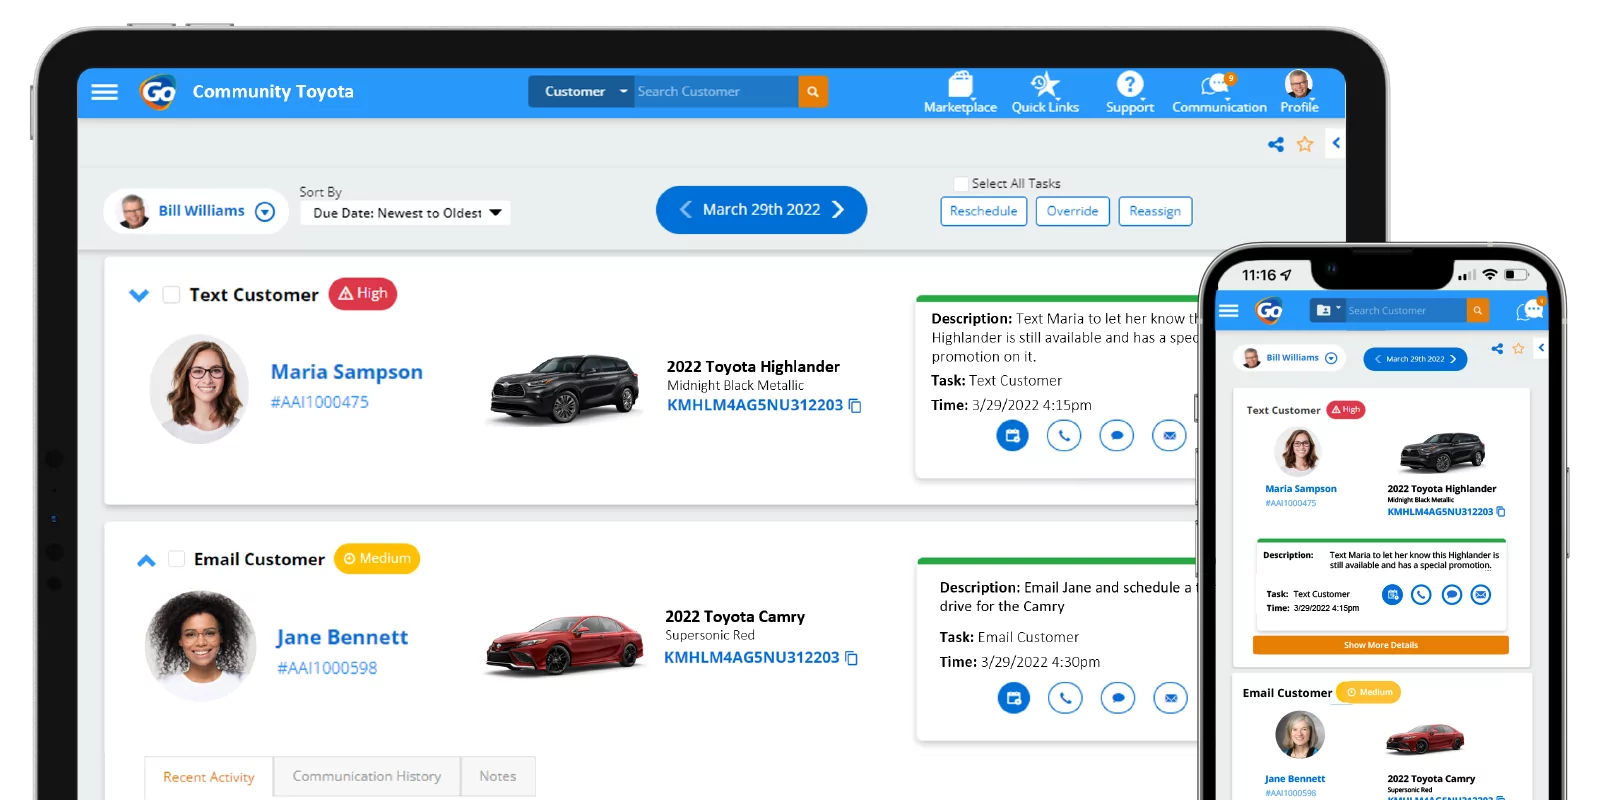The width and height of the screenshot is (1600, 800).
Task: Open the Customer search type dropdown
Action: 581,91
